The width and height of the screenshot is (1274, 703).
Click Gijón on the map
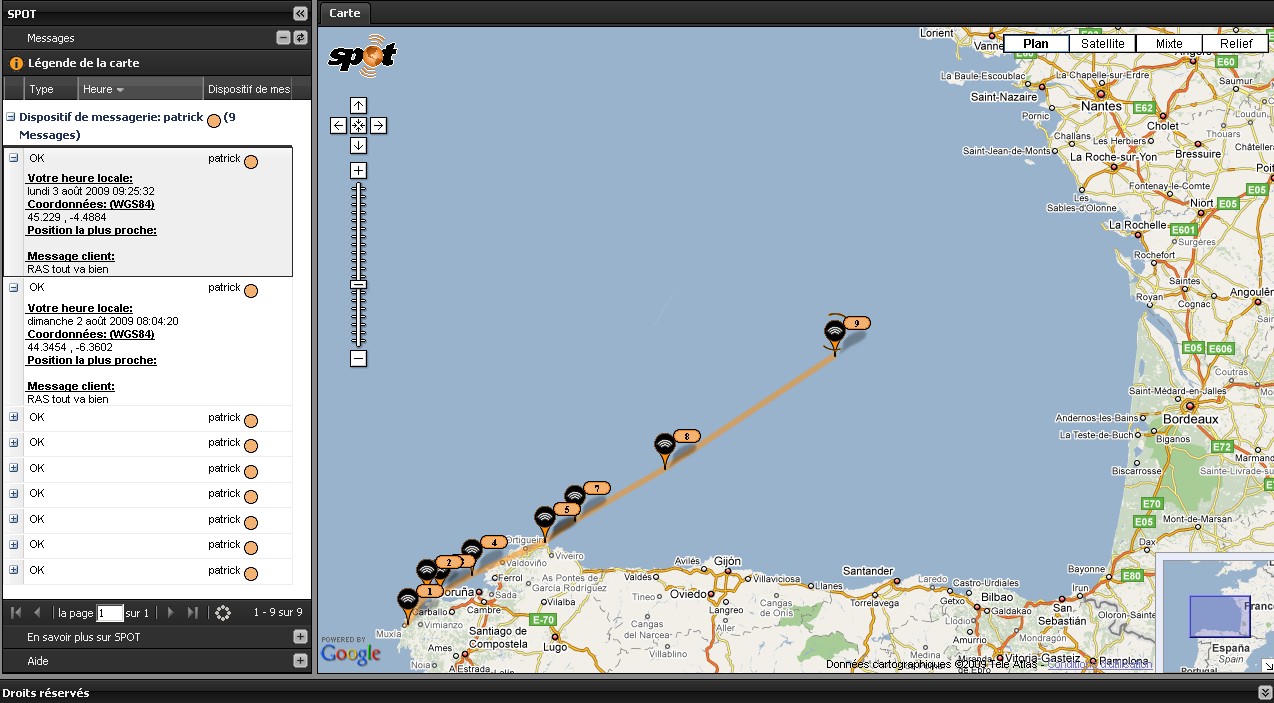click(x=727, y=561)
